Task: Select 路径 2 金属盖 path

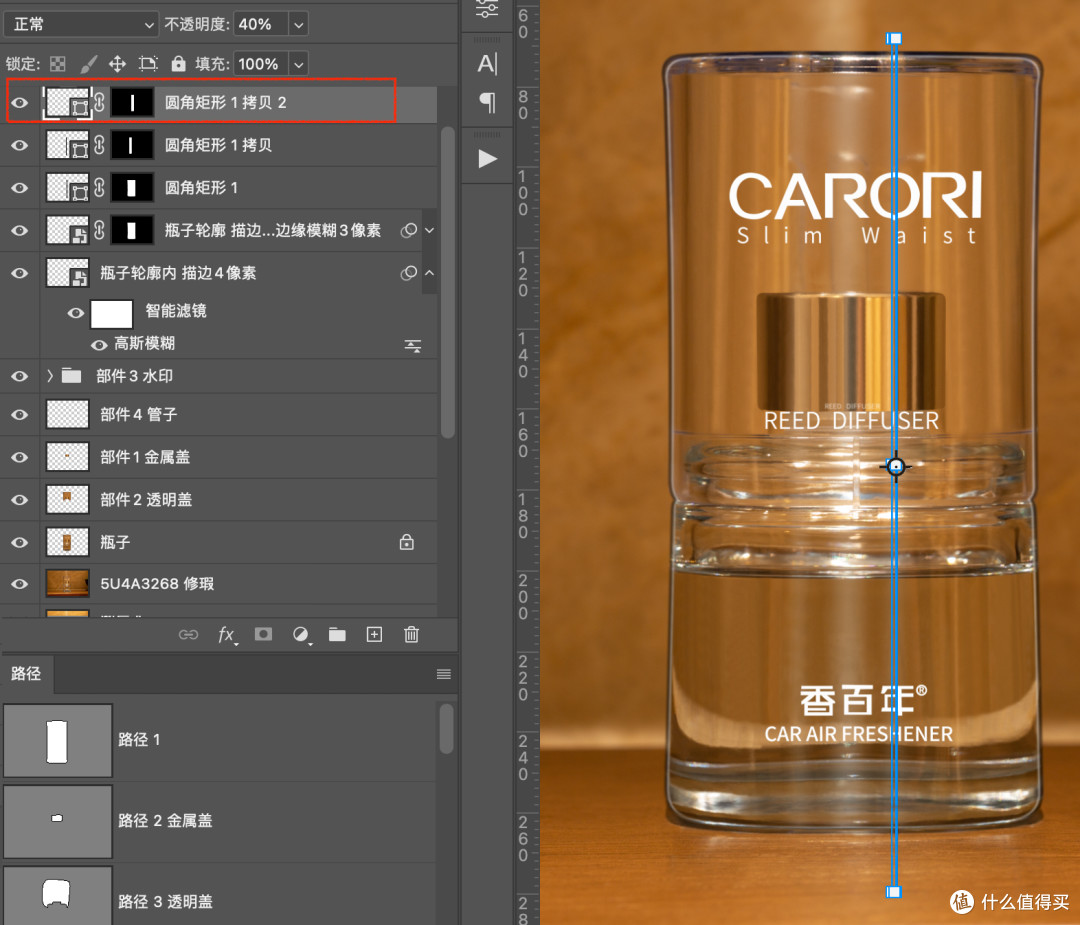Action: click(x=219, y=821)
